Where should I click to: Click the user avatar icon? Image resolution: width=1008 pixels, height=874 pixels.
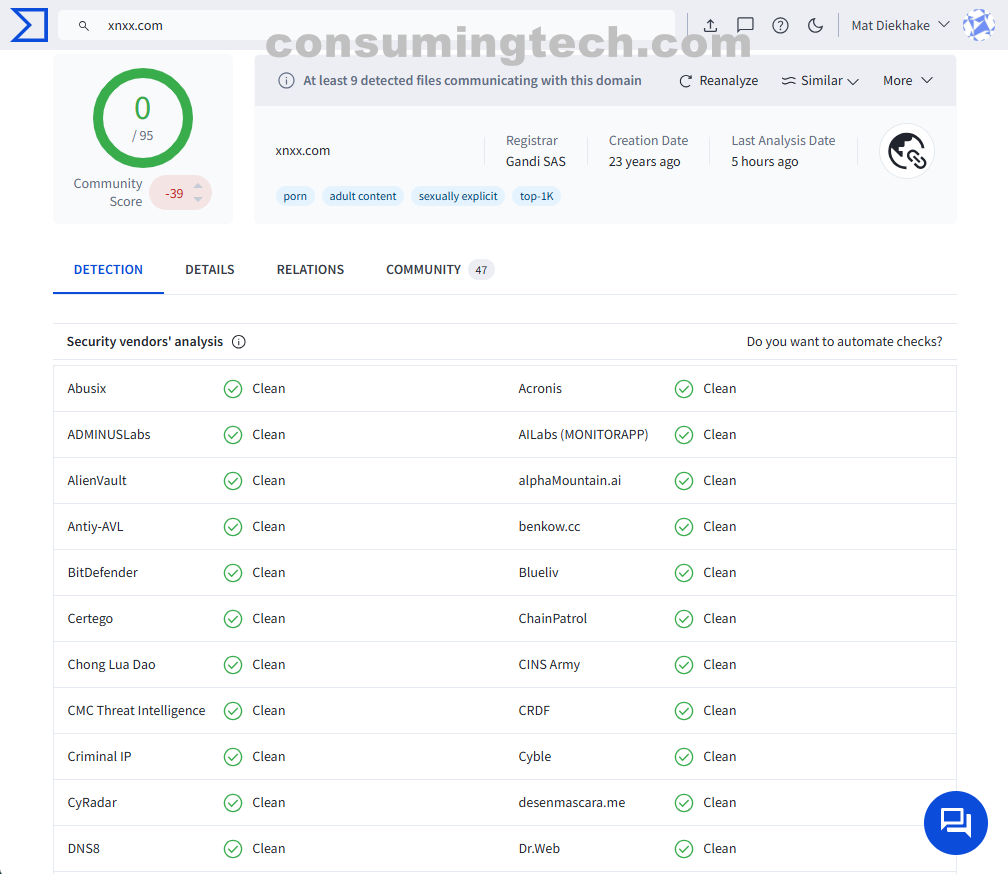point(977,25)
